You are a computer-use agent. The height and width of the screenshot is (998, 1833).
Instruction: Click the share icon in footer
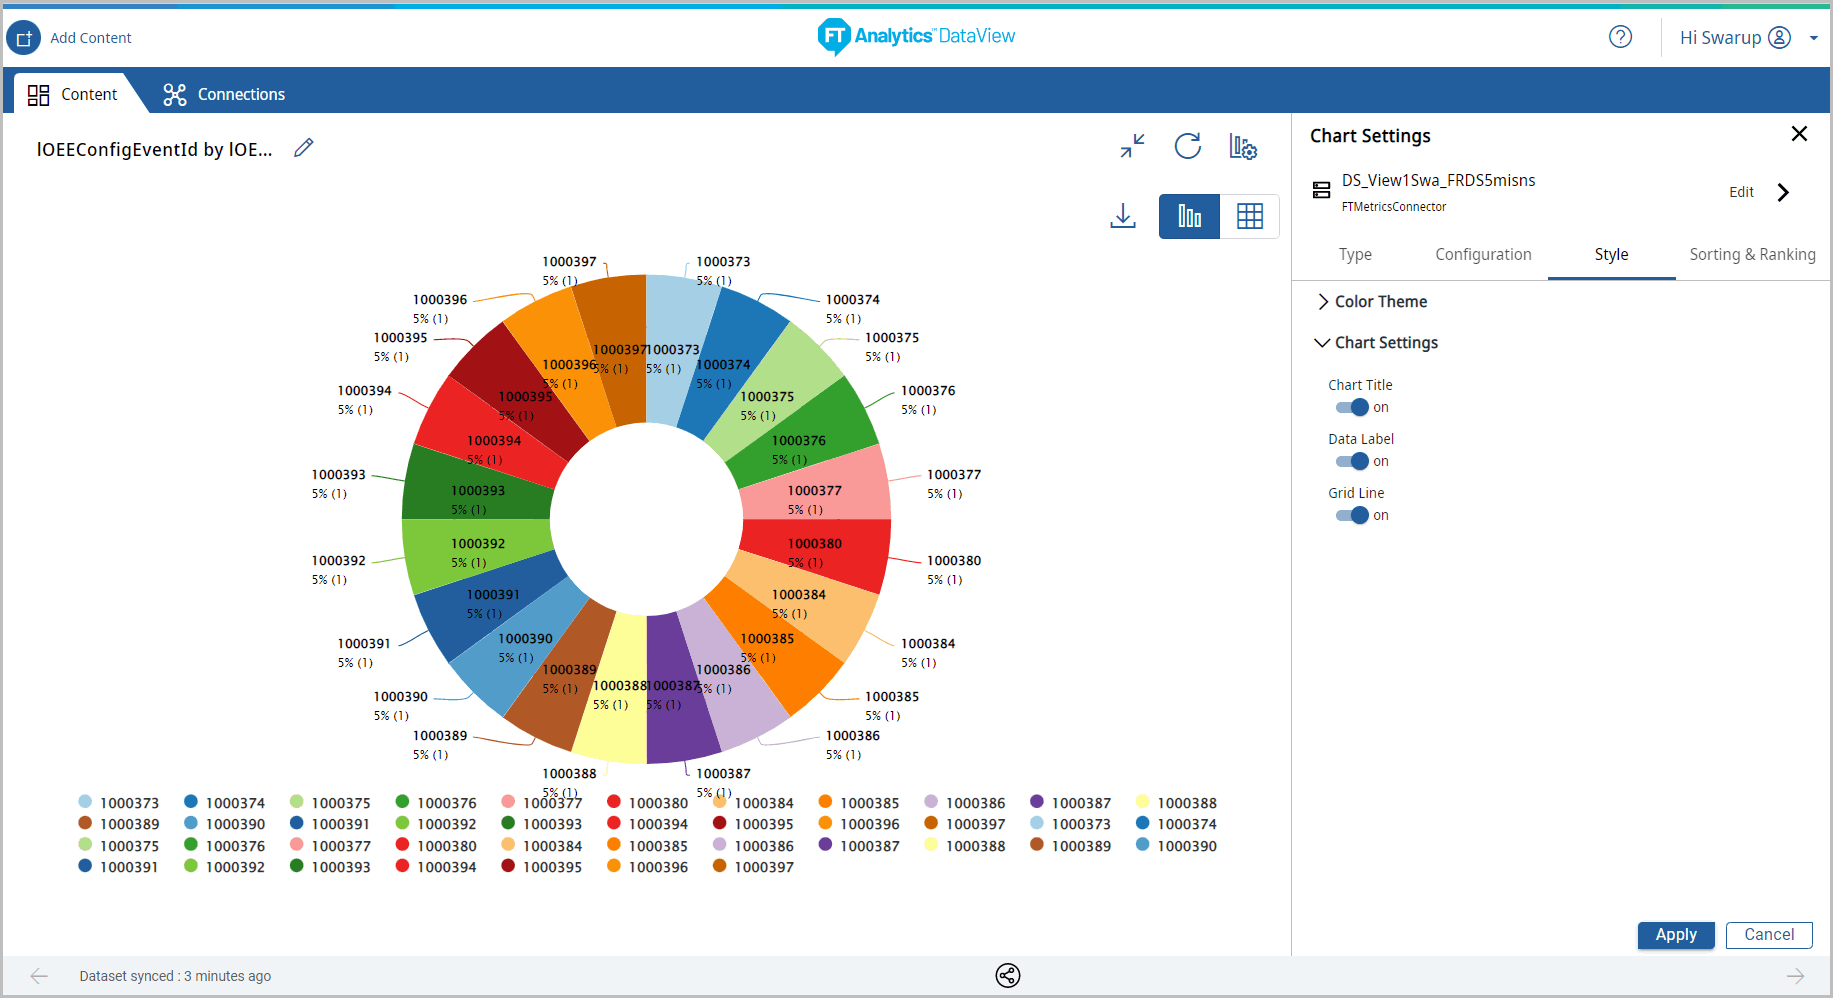point(1008,976)
